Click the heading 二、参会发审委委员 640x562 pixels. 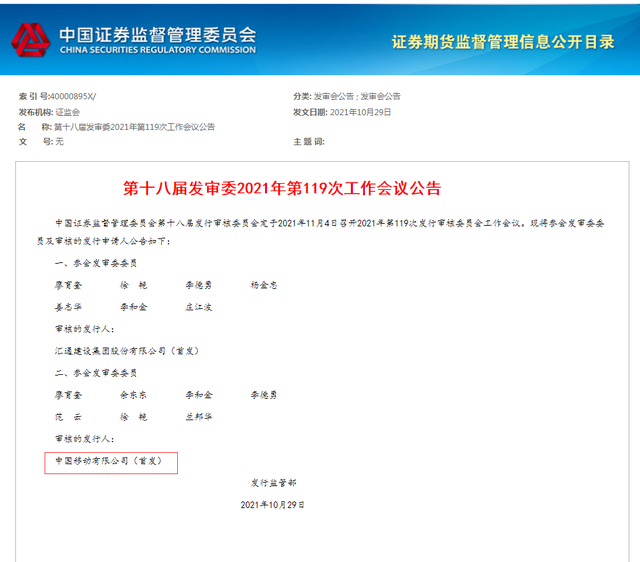(x=95, y=372)
